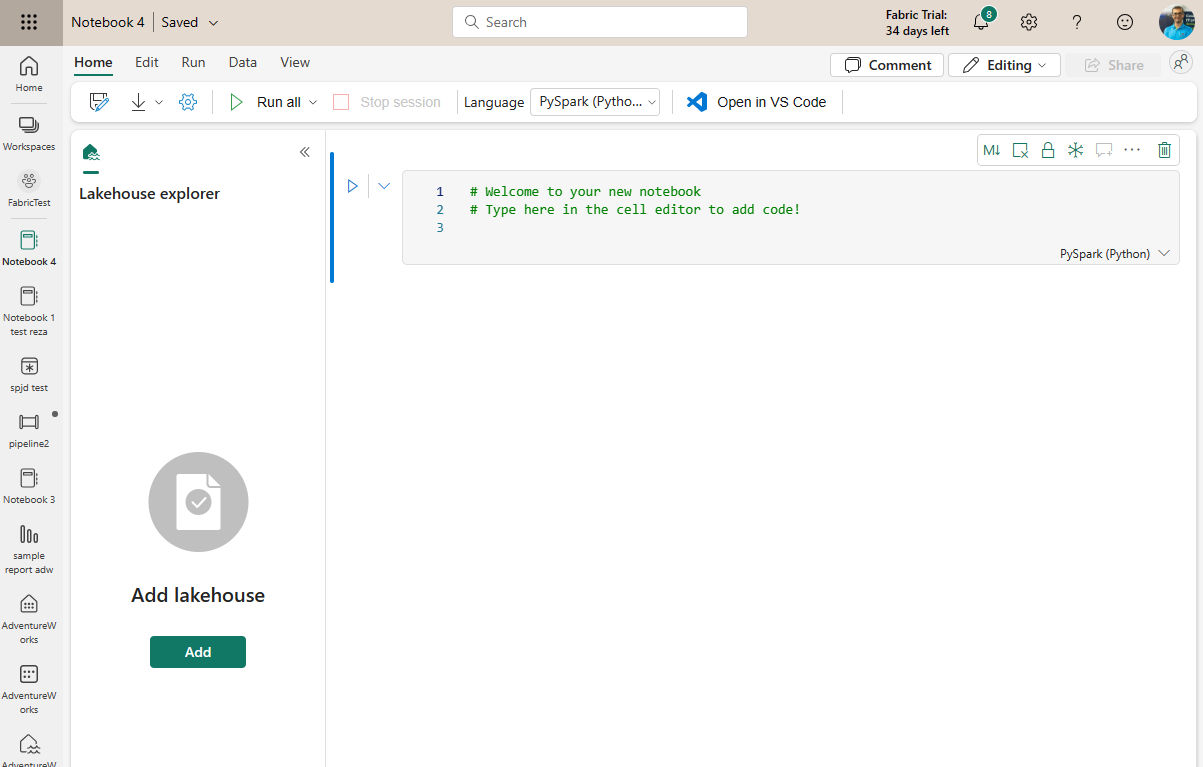Open the Run all dropdown arrow
Viewport: 1203px width, 767px height.
click(x=313, y=102)
